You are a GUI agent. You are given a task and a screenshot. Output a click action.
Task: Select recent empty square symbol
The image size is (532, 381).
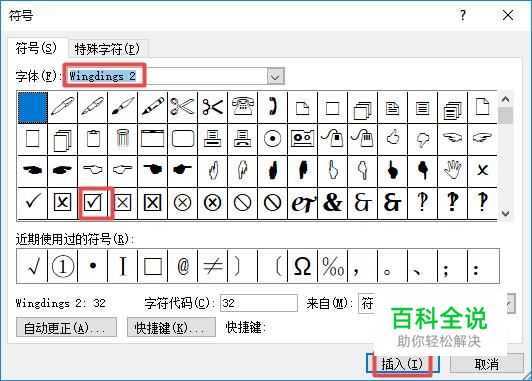(152, 266)
